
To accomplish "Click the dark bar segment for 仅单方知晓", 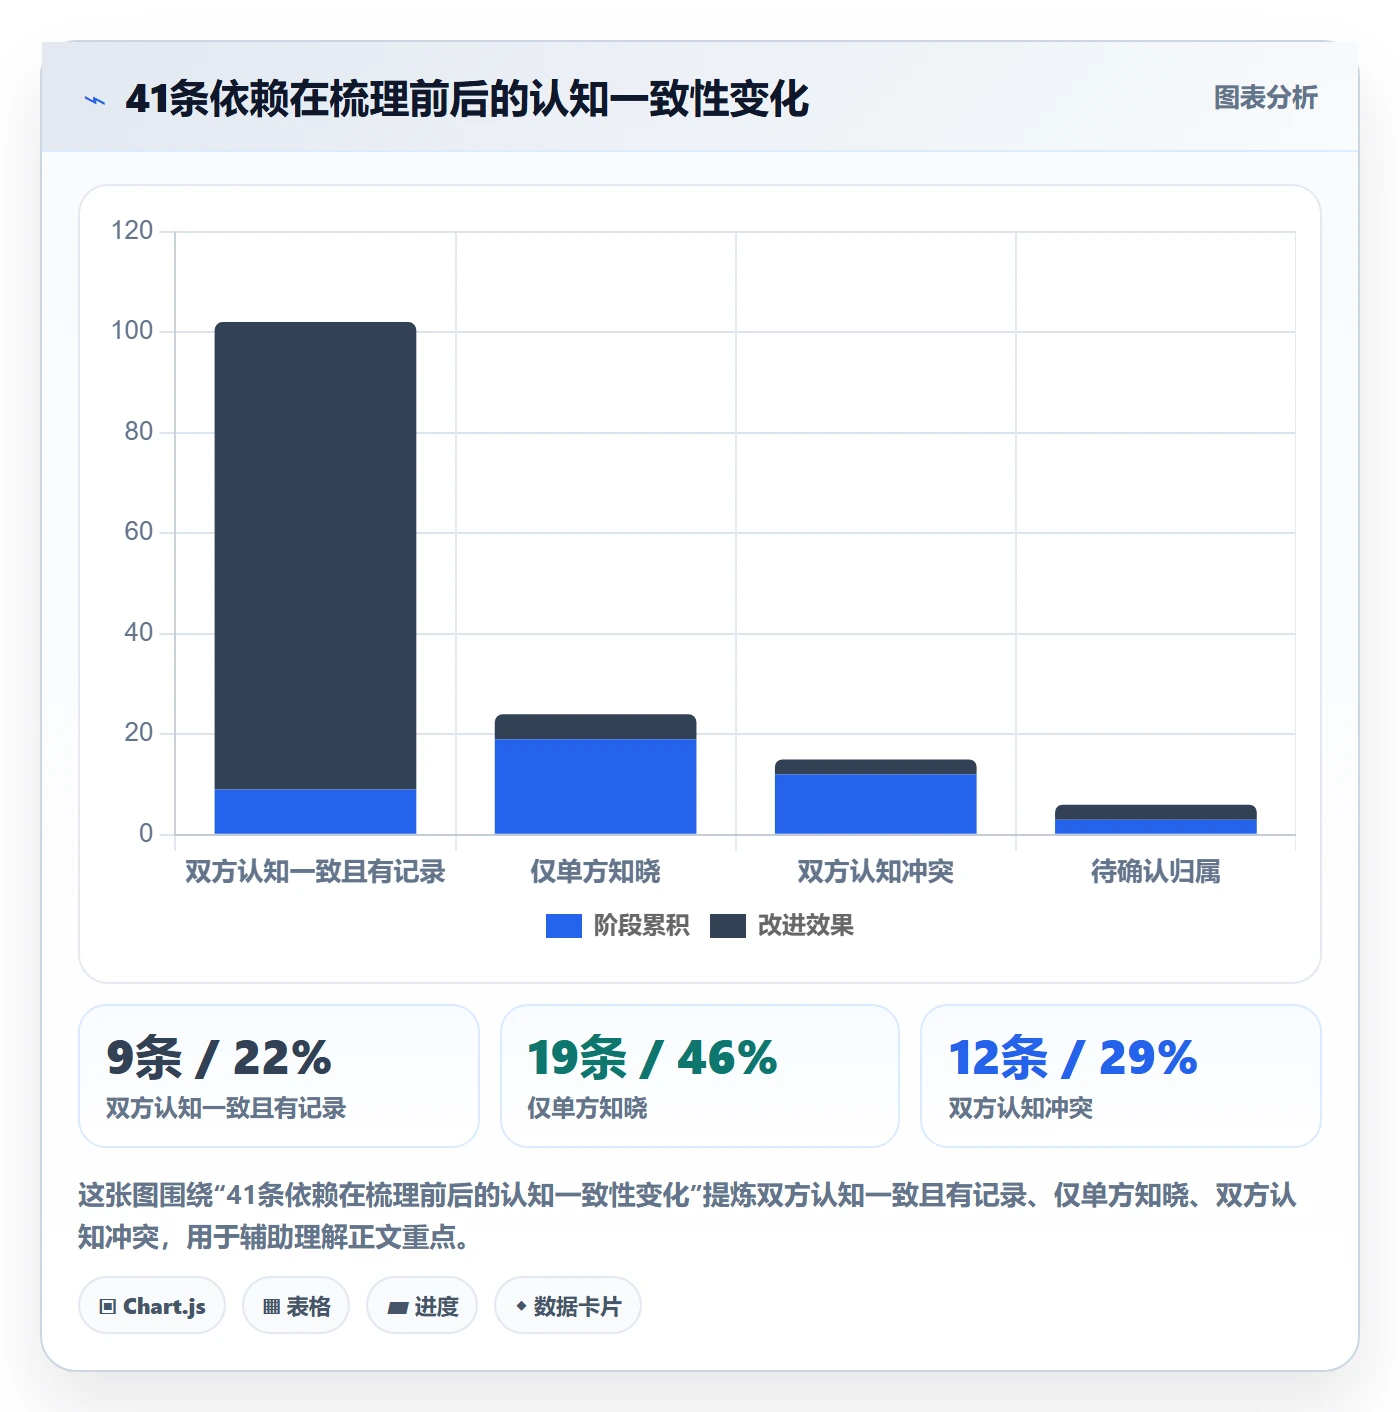I will [x=595, y=727].
